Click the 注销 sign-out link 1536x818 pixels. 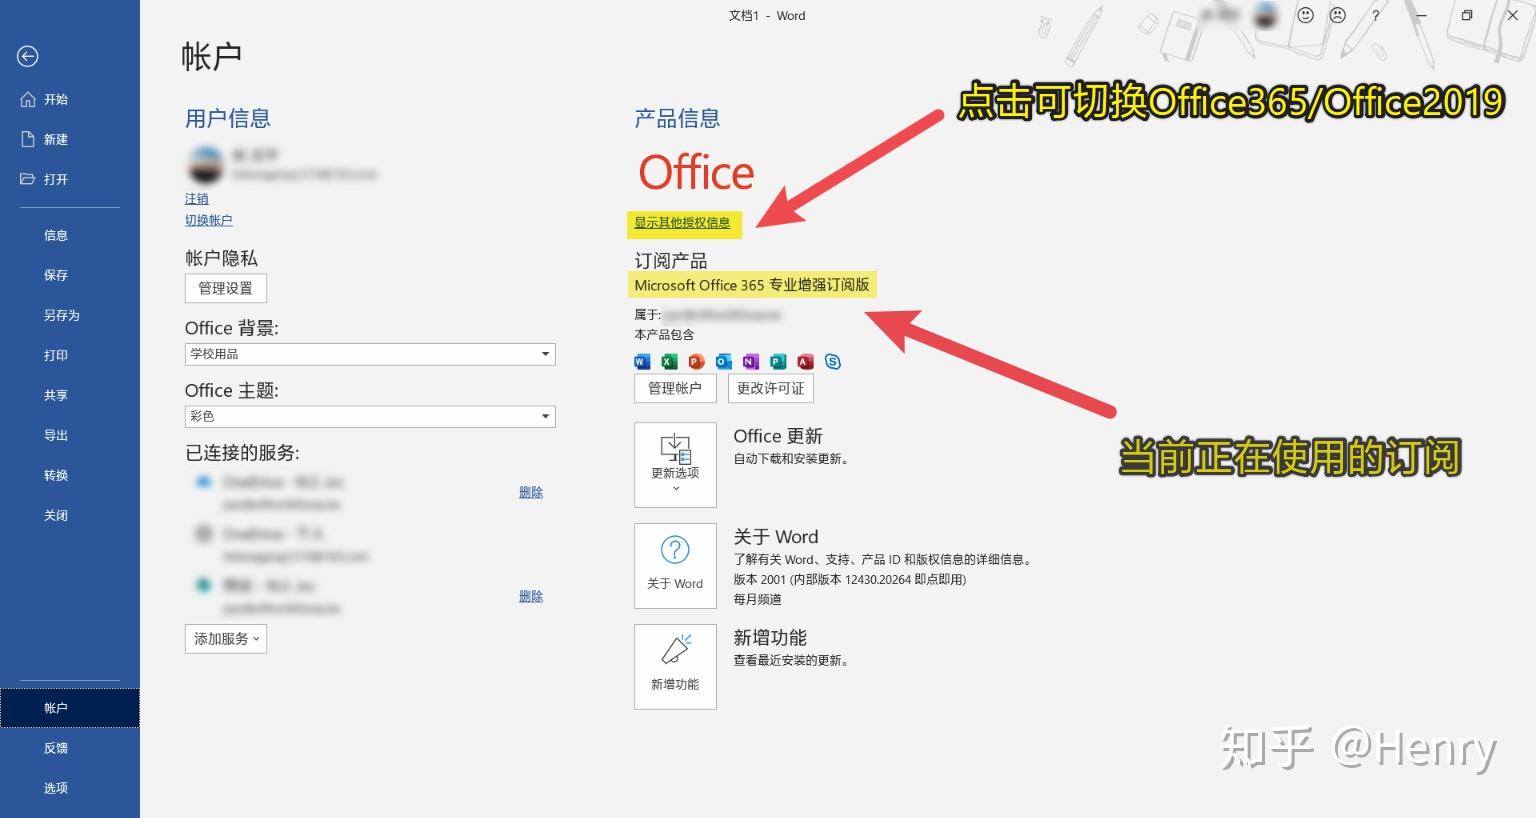pos(197,199)
